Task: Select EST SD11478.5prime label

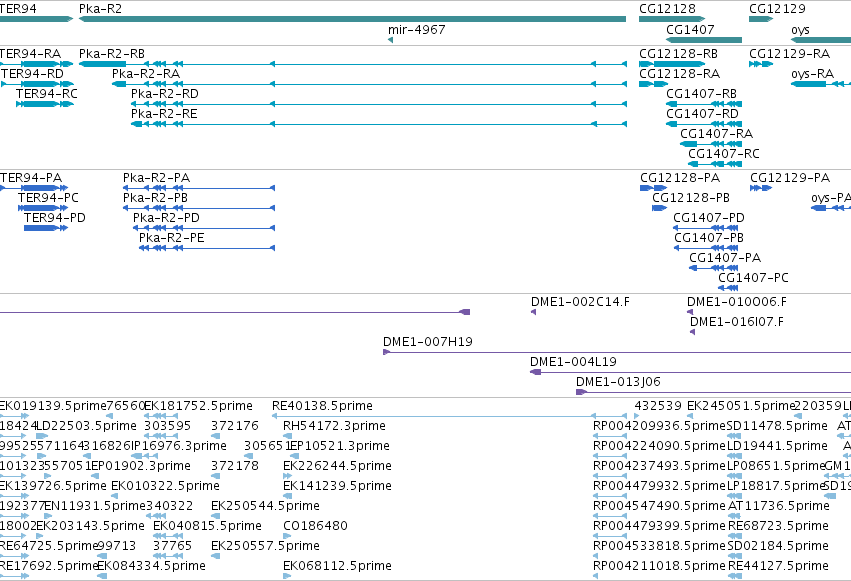Action: point(777,426)
